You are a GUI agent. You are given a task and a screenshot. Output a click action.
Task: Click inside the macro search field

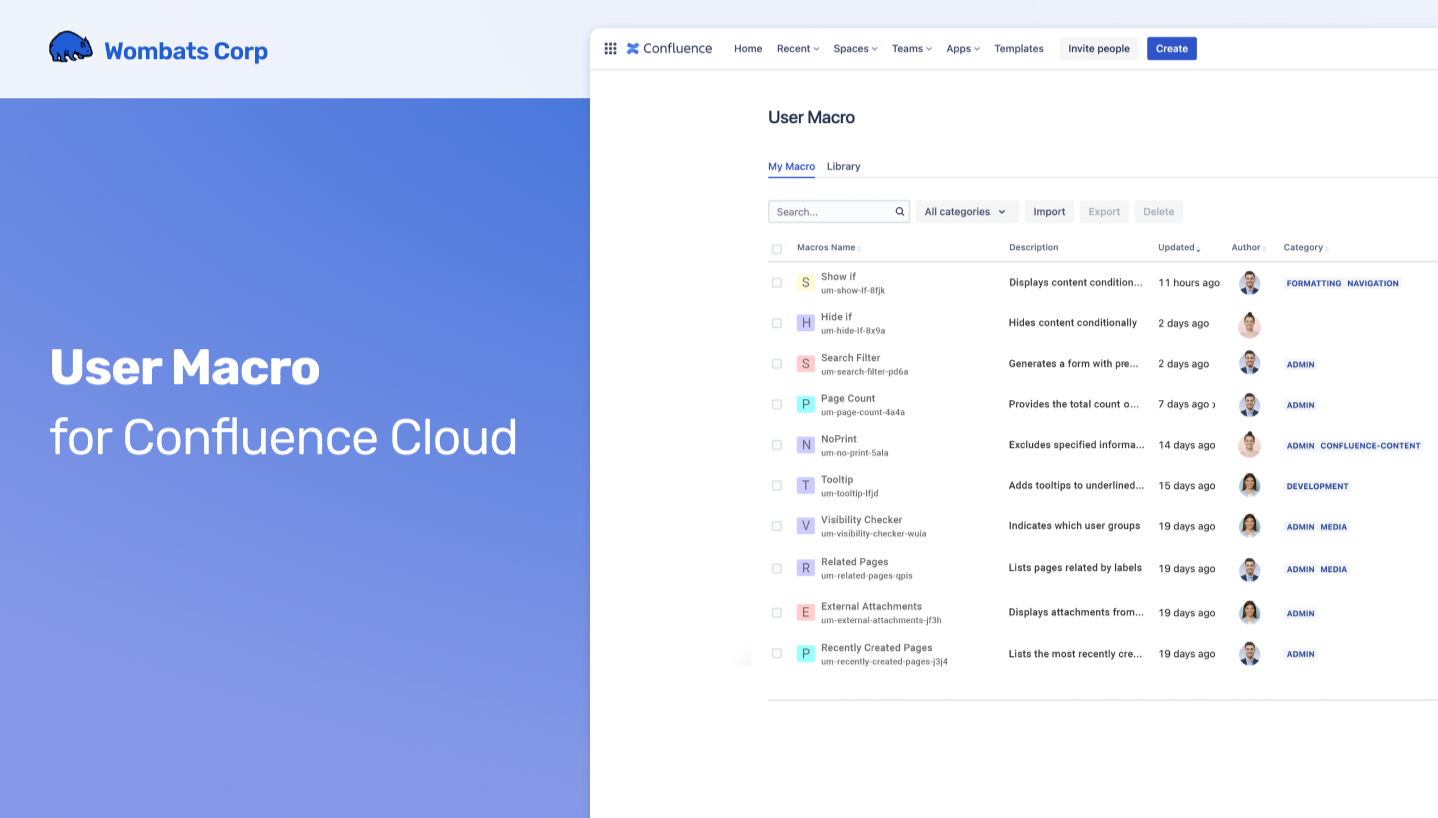pyautogui.click(x=830, y=211)
